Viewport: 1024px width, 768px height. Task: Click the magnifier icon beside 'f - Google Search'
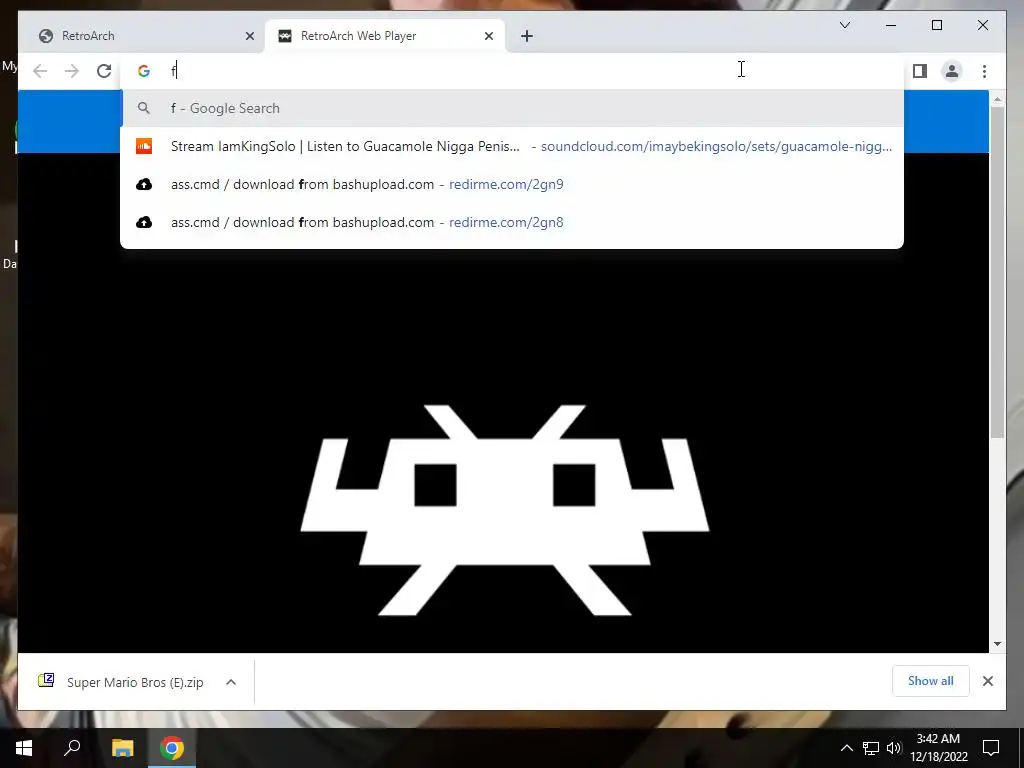coord(144,108)
